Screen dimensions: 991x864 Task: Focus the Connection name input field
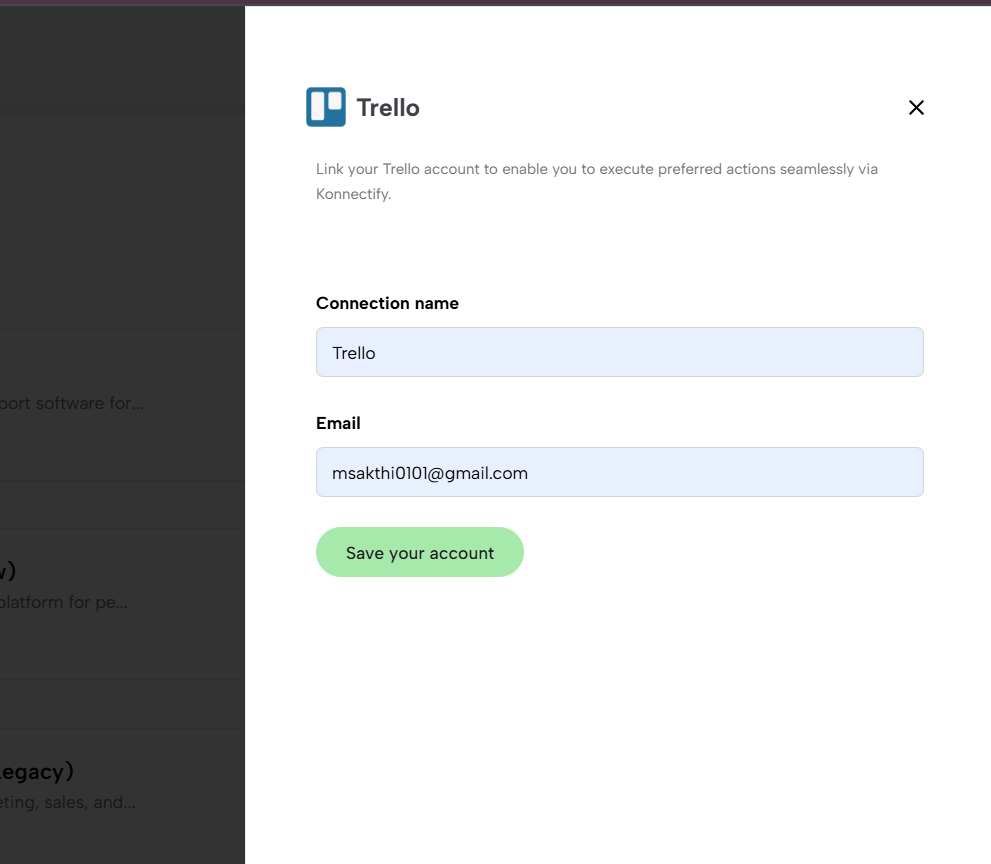[619, 352]
